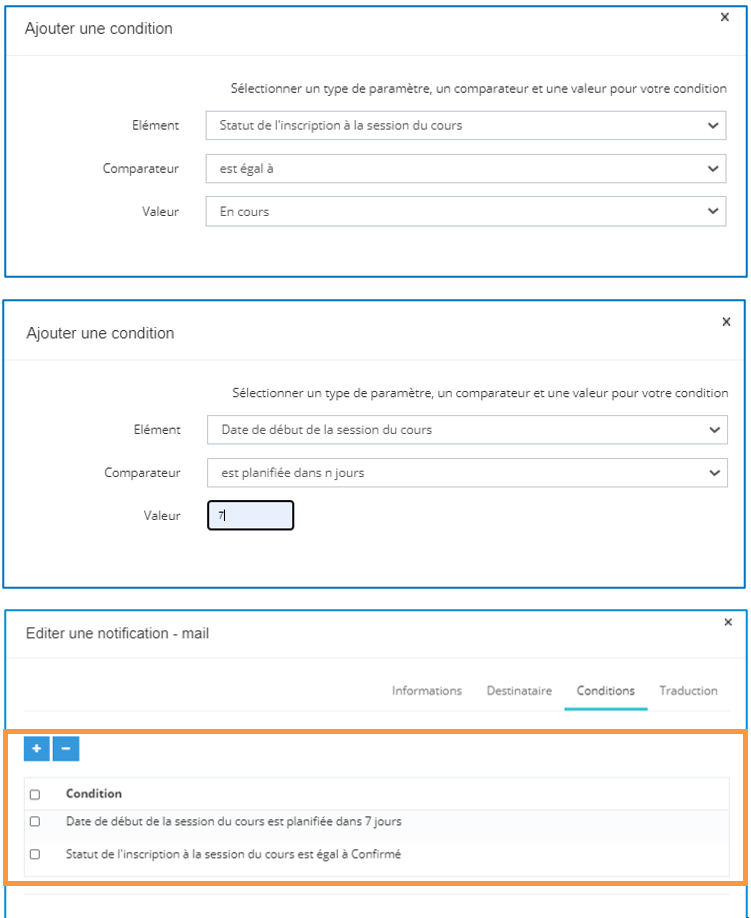
Task: Open the Destinataire tab
Action: pyautogui.click(x=519, y=691)
